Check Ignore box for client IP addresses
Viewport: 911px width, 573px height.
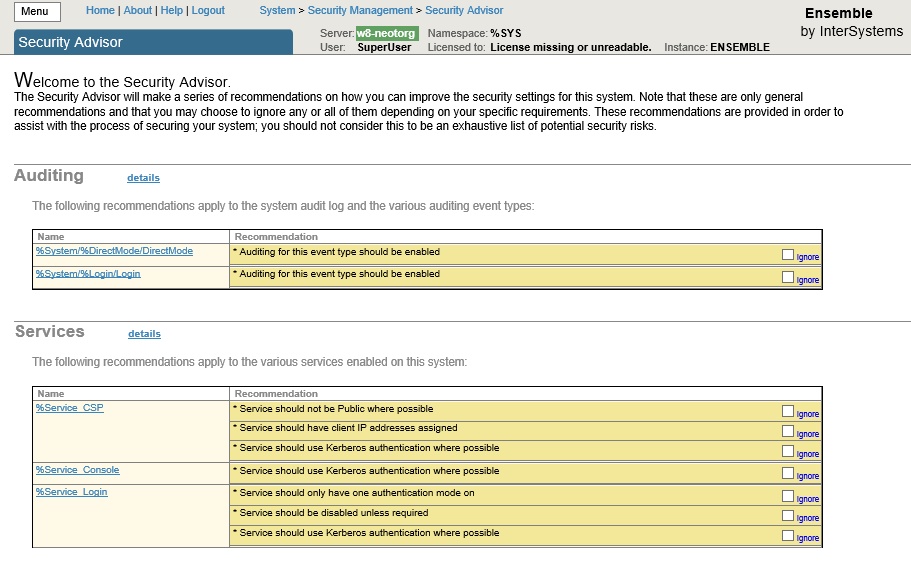788,431
